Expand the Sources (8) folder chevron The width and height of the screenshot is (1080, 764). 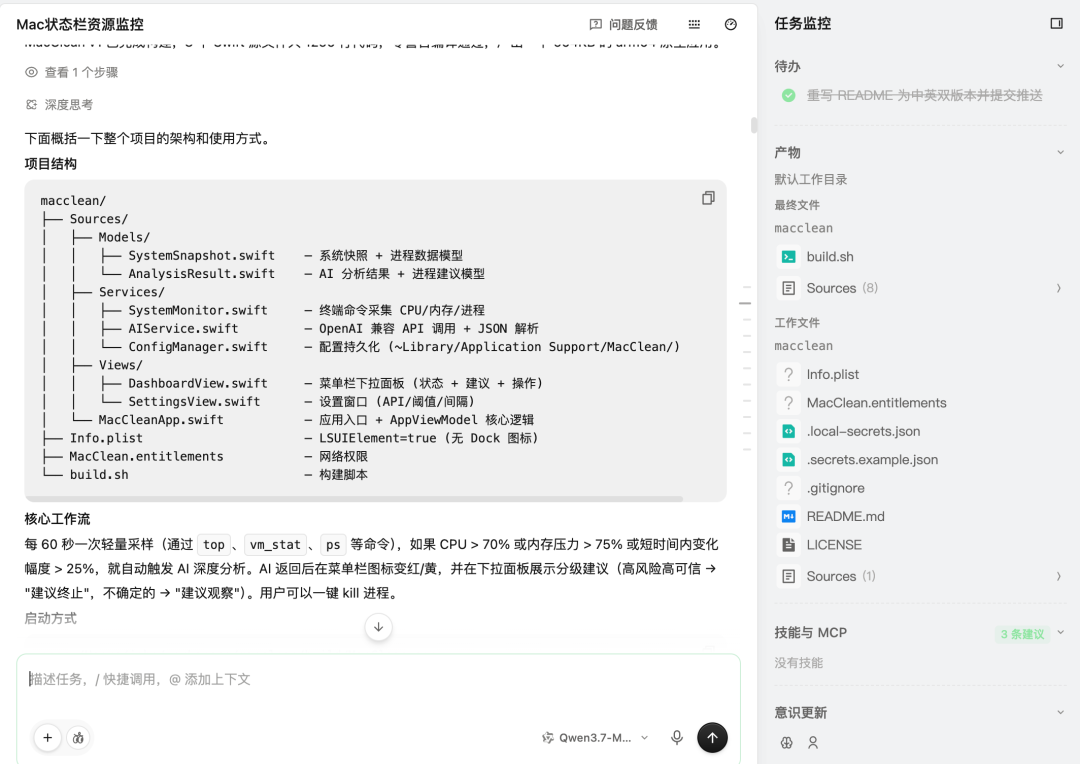pyautogui.click(x=1059, y=288)
